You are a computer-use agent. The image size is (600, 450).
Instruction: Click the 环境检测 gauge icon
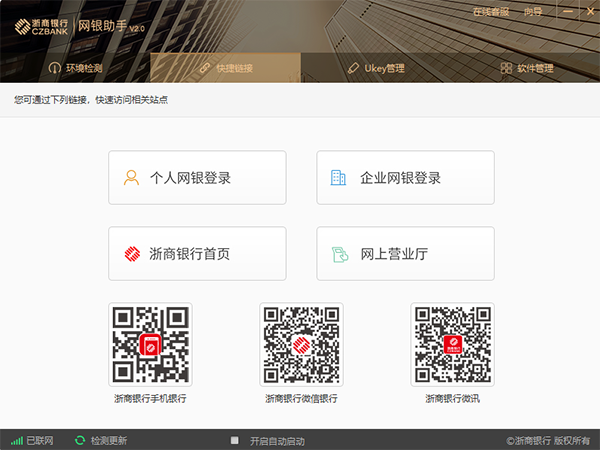(55, 68)
